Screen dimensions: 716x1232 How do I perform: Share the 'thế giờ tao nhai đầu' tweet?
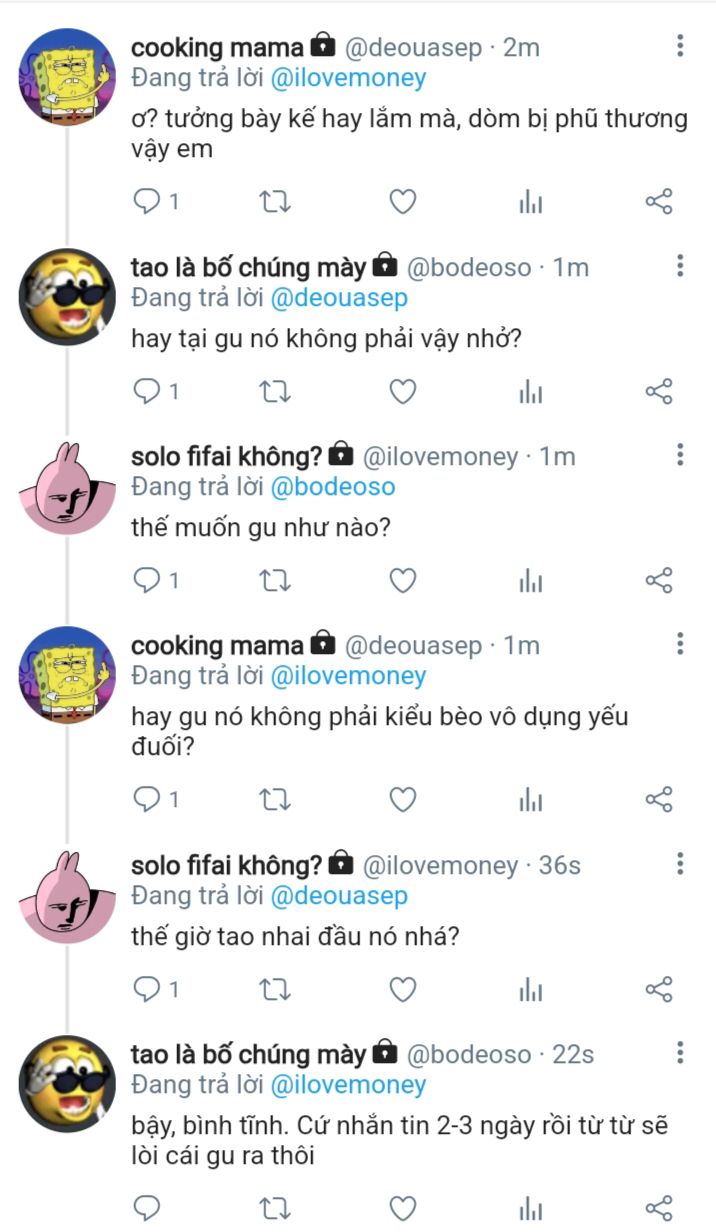(x=659, y=990)
